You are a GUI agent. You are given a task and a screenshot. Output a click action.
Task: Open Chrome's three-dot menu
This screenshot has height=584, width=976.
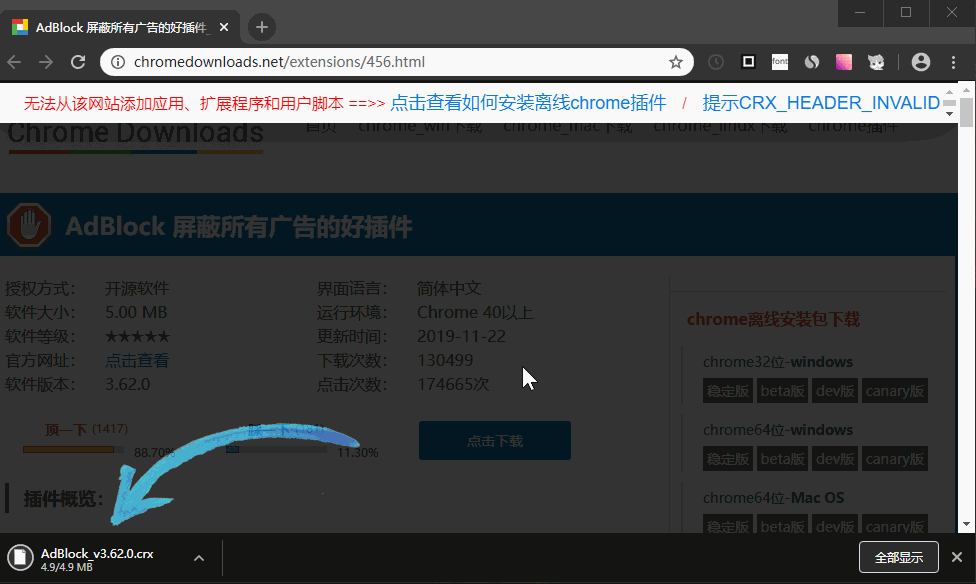953,62
